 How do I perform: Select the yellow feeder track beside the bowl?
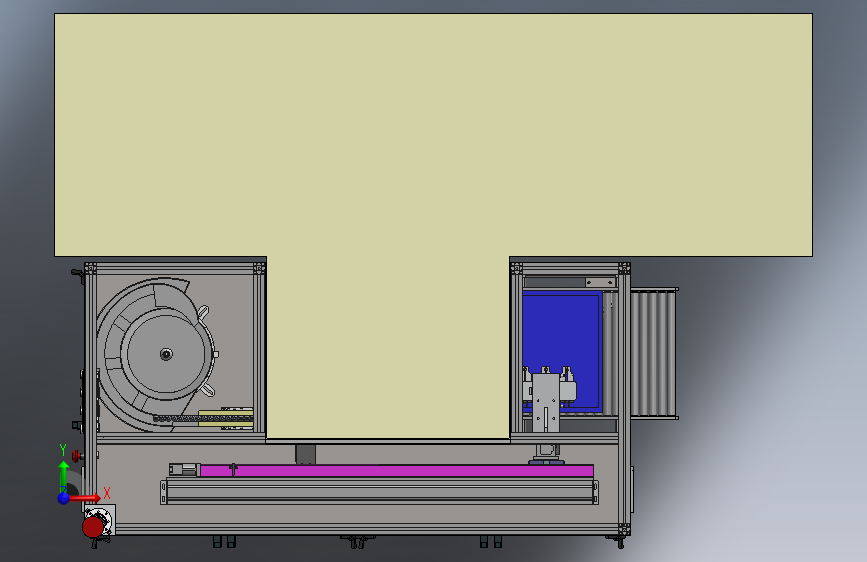pos(226,418)
